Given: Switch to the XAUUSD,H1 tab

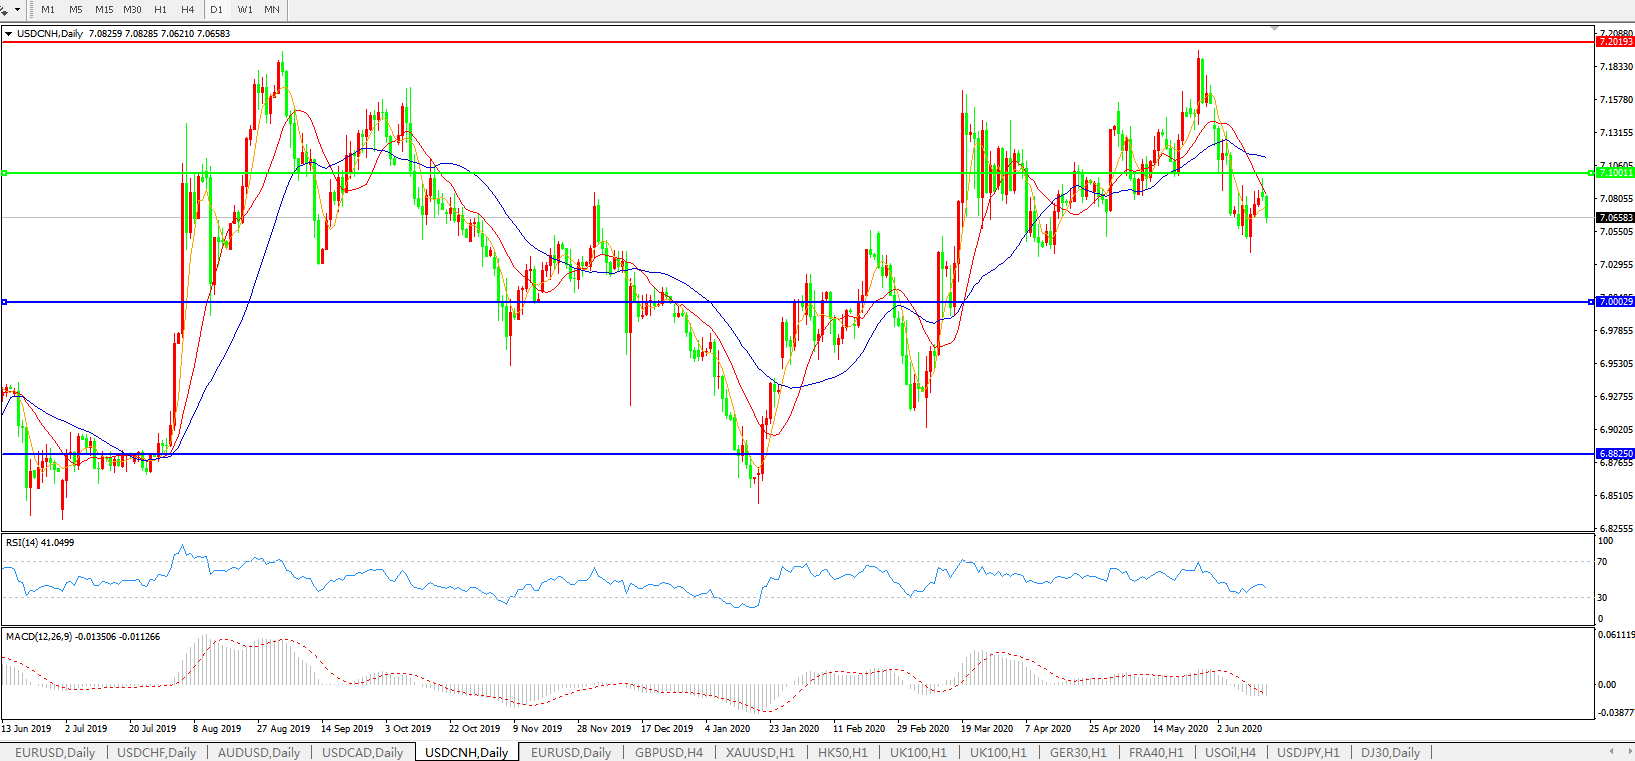Looking at the screenshot, I should pos(760,752).
